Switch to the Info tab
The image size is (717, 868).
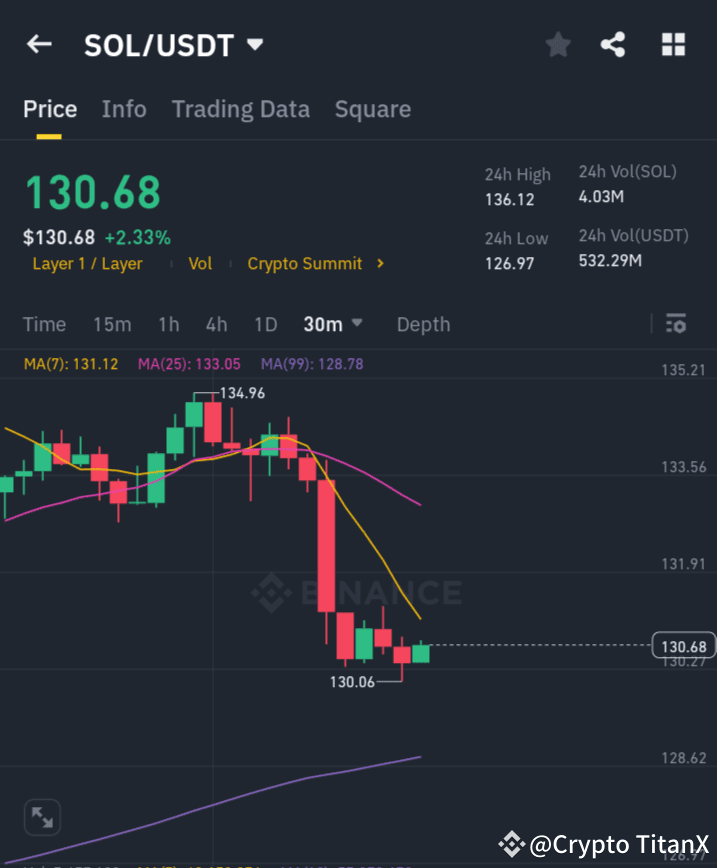tap(124, 109)
